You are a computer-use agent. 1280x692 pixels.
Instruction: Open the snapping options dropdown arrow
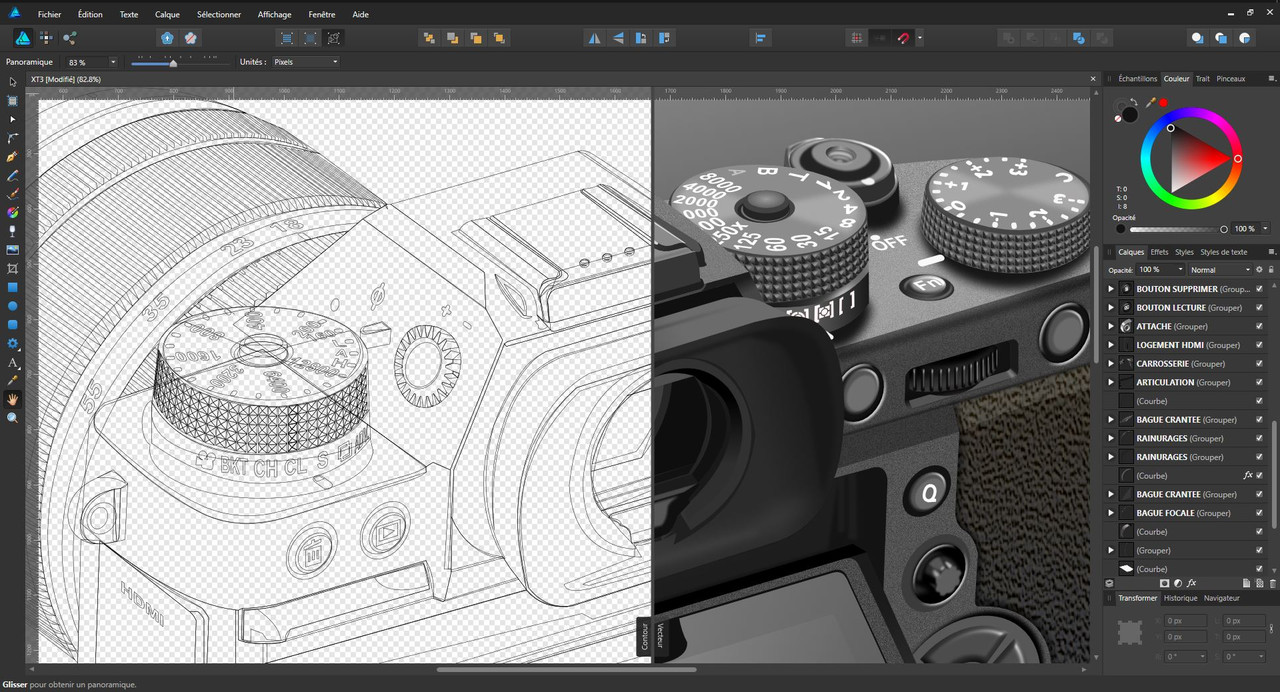[x=919, y=38]
